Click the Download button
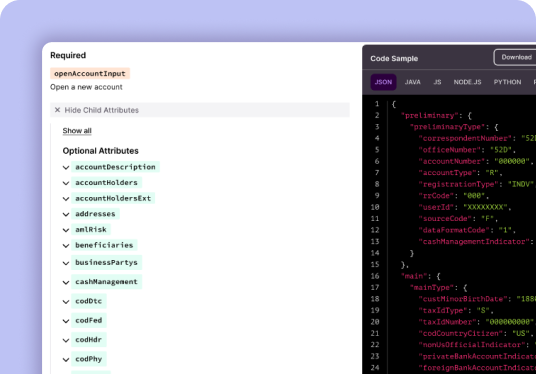 (515, 57)
